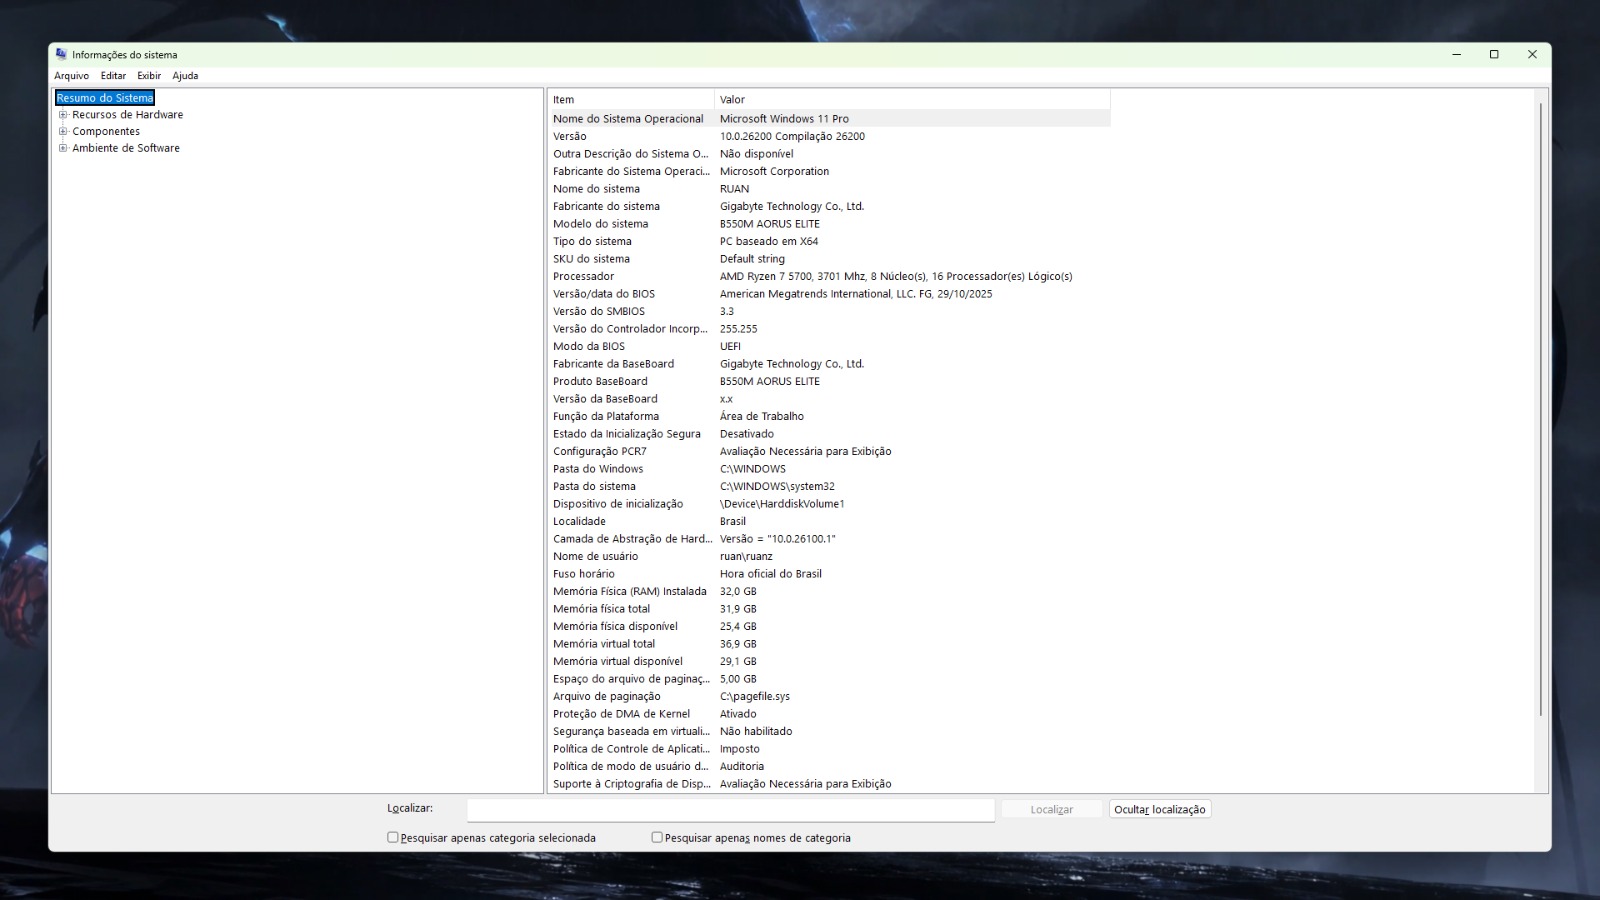Enable Pesquisar apenas categoria selecionada checkbox
The width and height of the screenshot is (1600, 900).
(393, 838)
